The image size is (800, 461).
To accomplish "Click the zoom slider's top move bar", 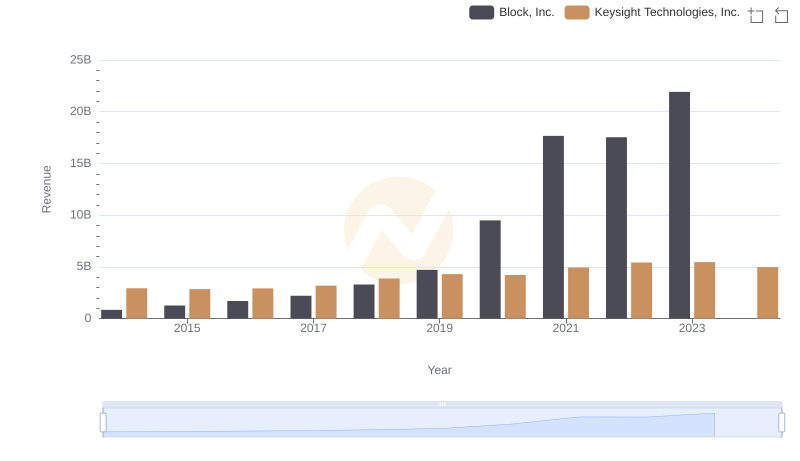I will (x=442, y=404).
